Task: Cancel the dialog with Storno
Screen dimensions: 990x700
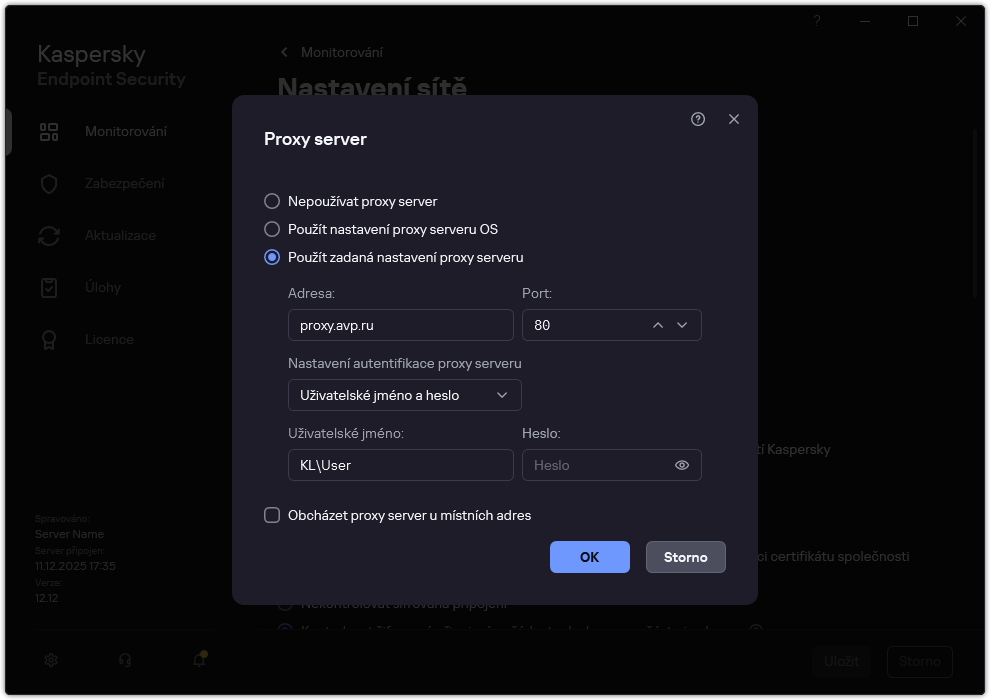Action: tap(685, 557)
